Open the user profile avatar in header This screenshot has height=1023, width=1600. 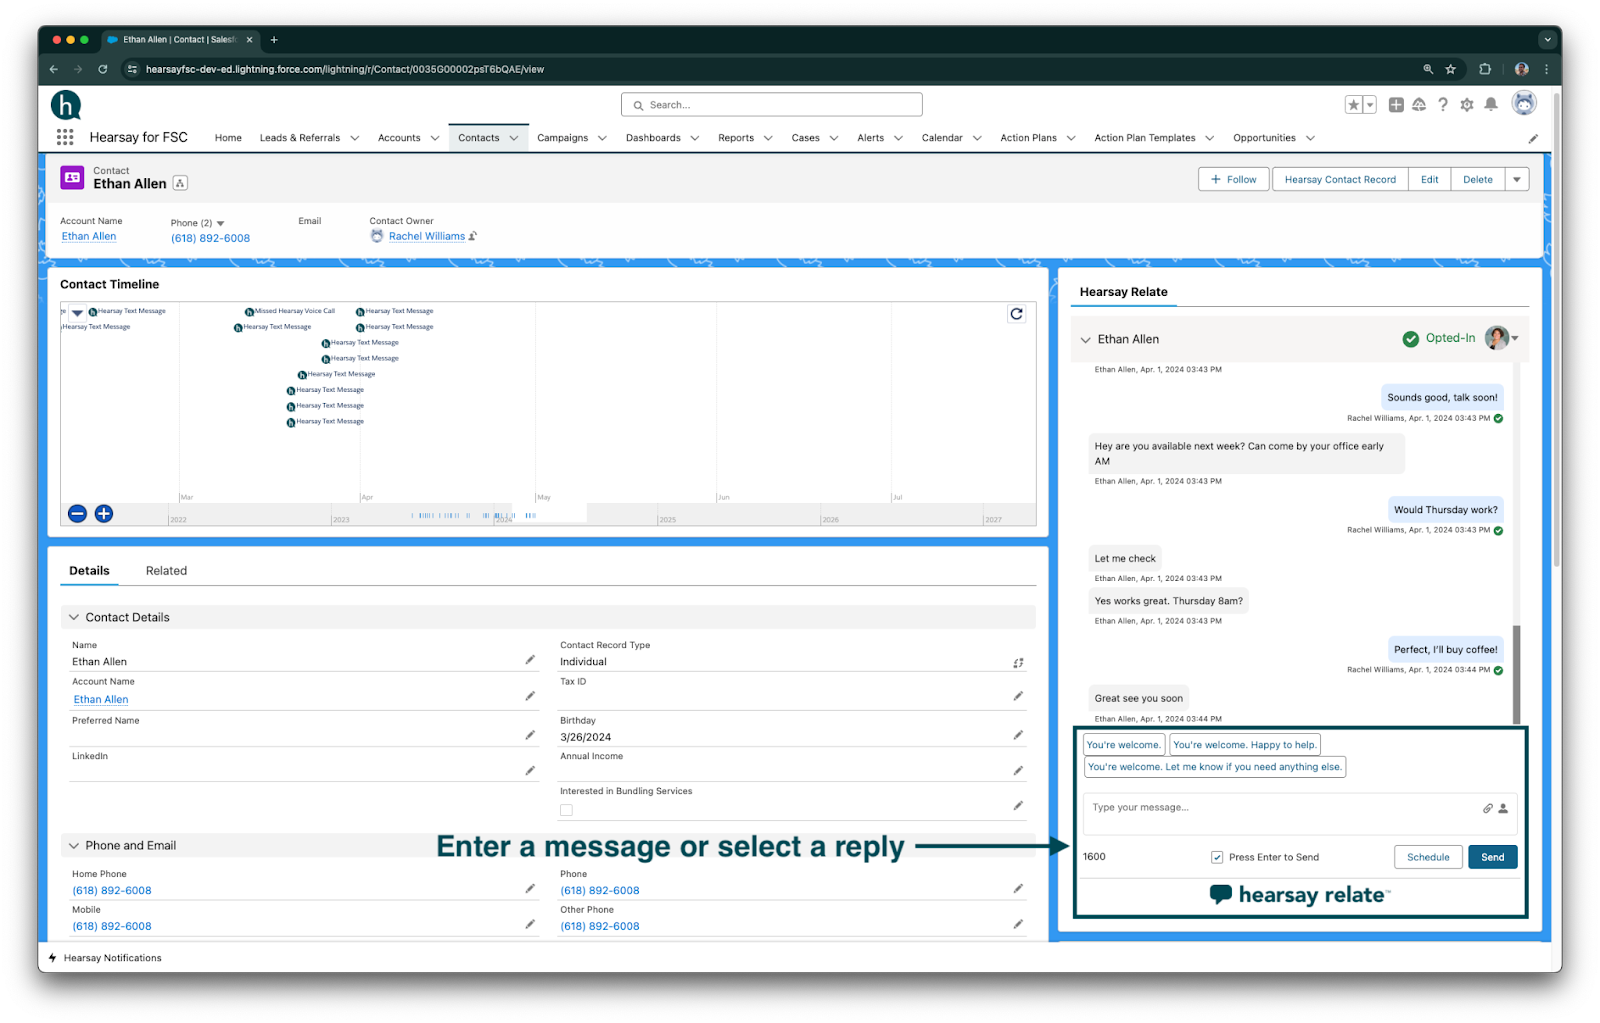pos(1524,103)
